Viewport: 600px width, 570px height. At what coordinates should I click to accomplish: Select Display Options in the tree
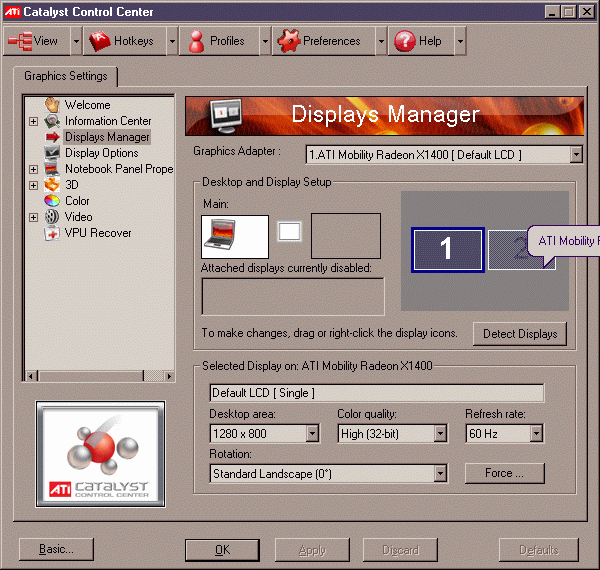click(102, 153)
